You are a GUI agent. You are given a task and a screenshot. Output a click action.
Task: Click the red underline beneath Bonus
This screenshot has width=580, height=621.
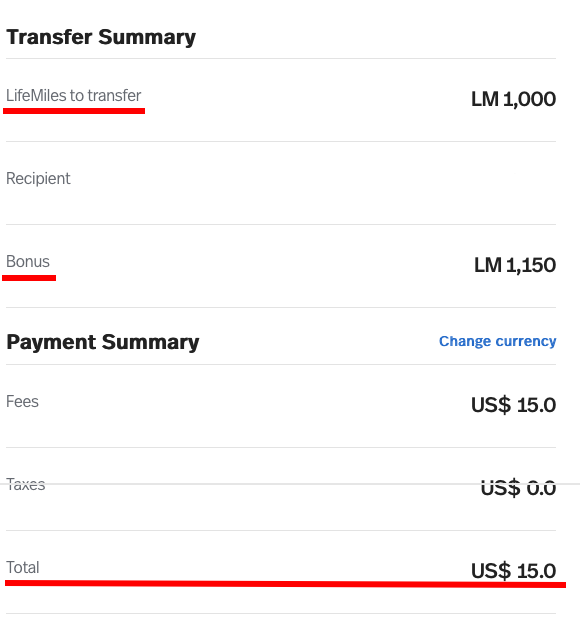point(29,278)
